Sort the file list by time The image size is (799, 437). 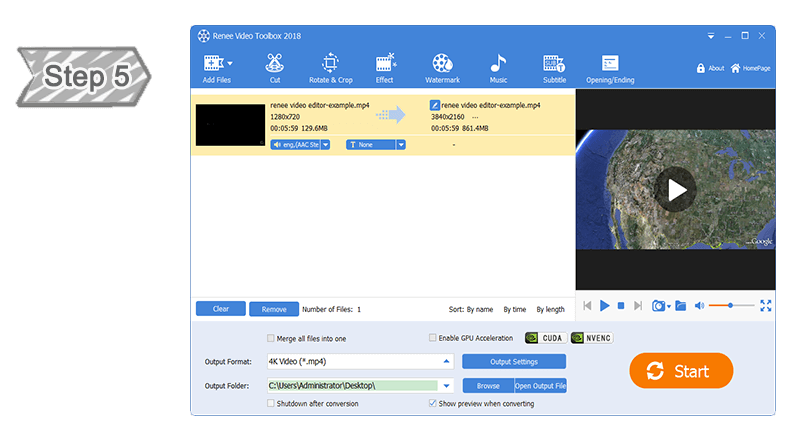(x=514, y=310)
